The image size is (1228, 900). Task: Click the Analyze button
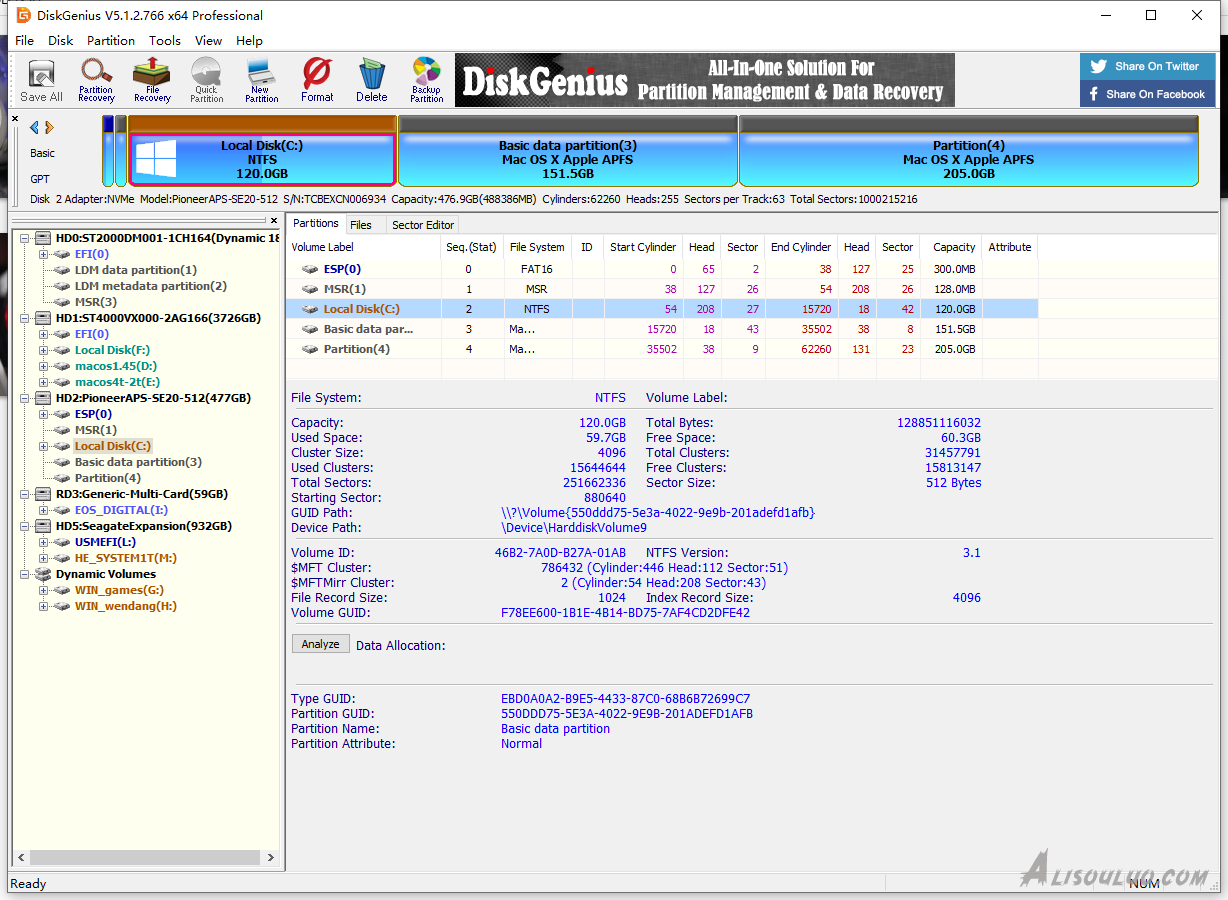321,644
